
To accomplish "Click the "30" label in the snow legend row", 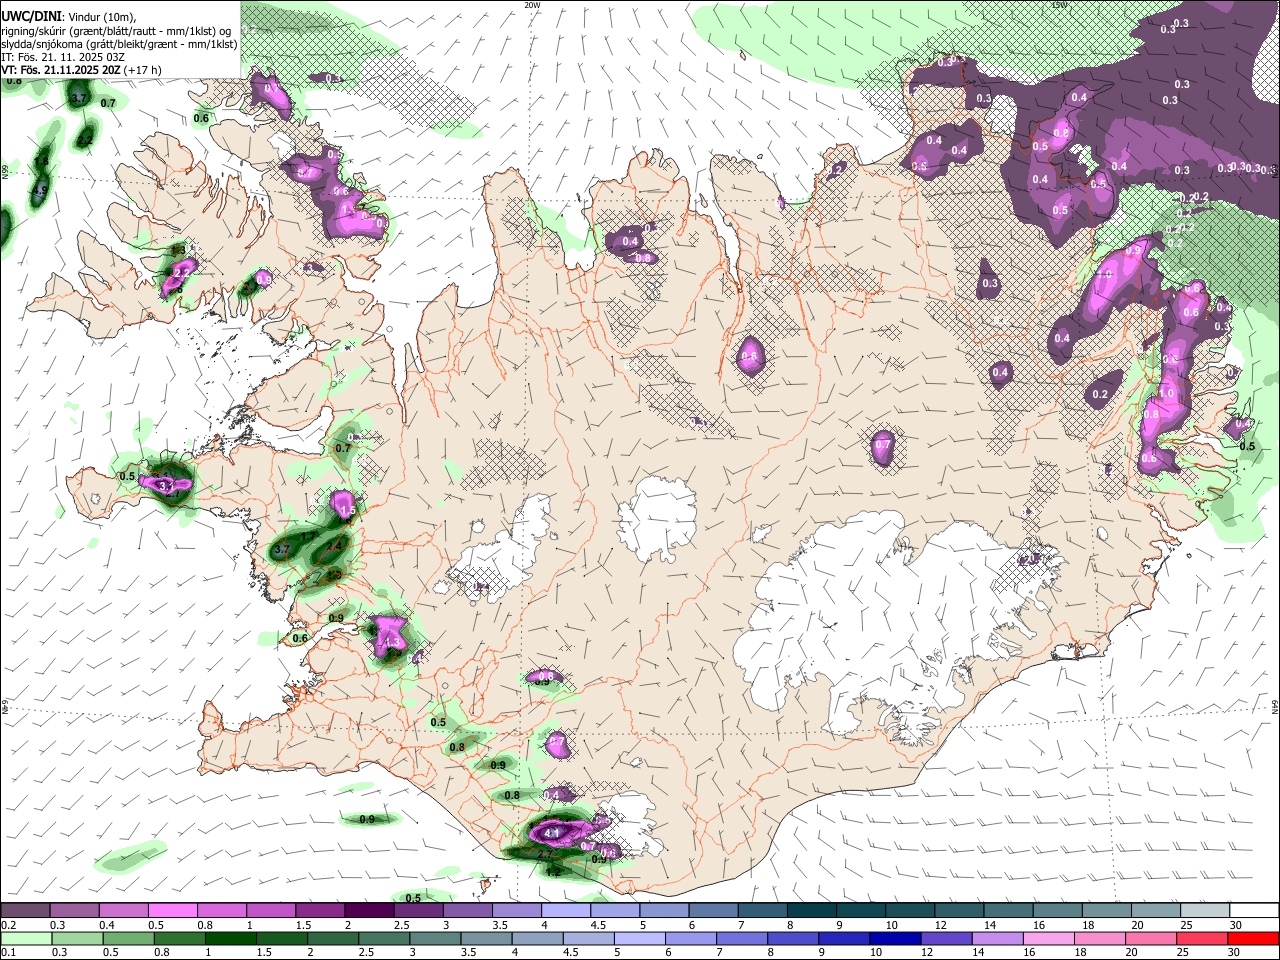I will [x=1235, y=925].
